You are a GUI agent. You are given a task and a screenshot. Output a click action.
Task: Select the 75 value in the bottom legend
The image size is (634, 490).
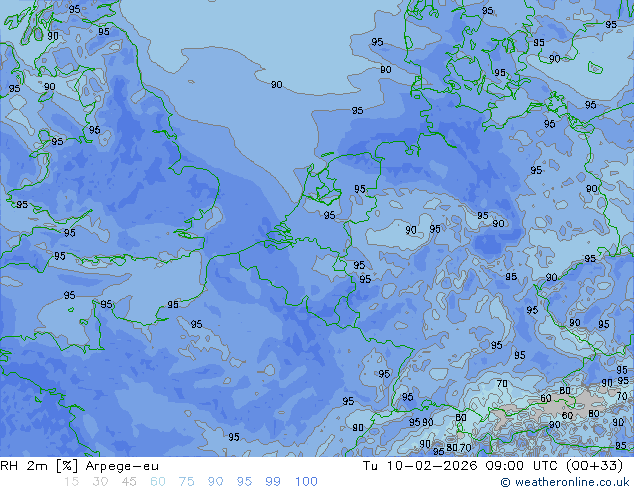click(186, 482)
